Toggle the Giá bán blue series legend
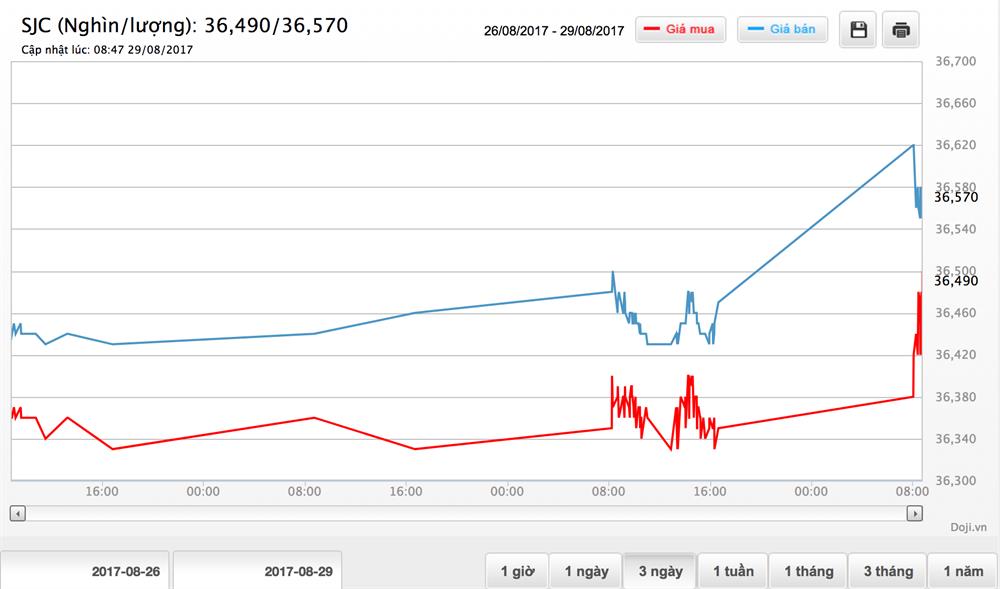Viewport: 1000px width, 589px height. point(782,30)
